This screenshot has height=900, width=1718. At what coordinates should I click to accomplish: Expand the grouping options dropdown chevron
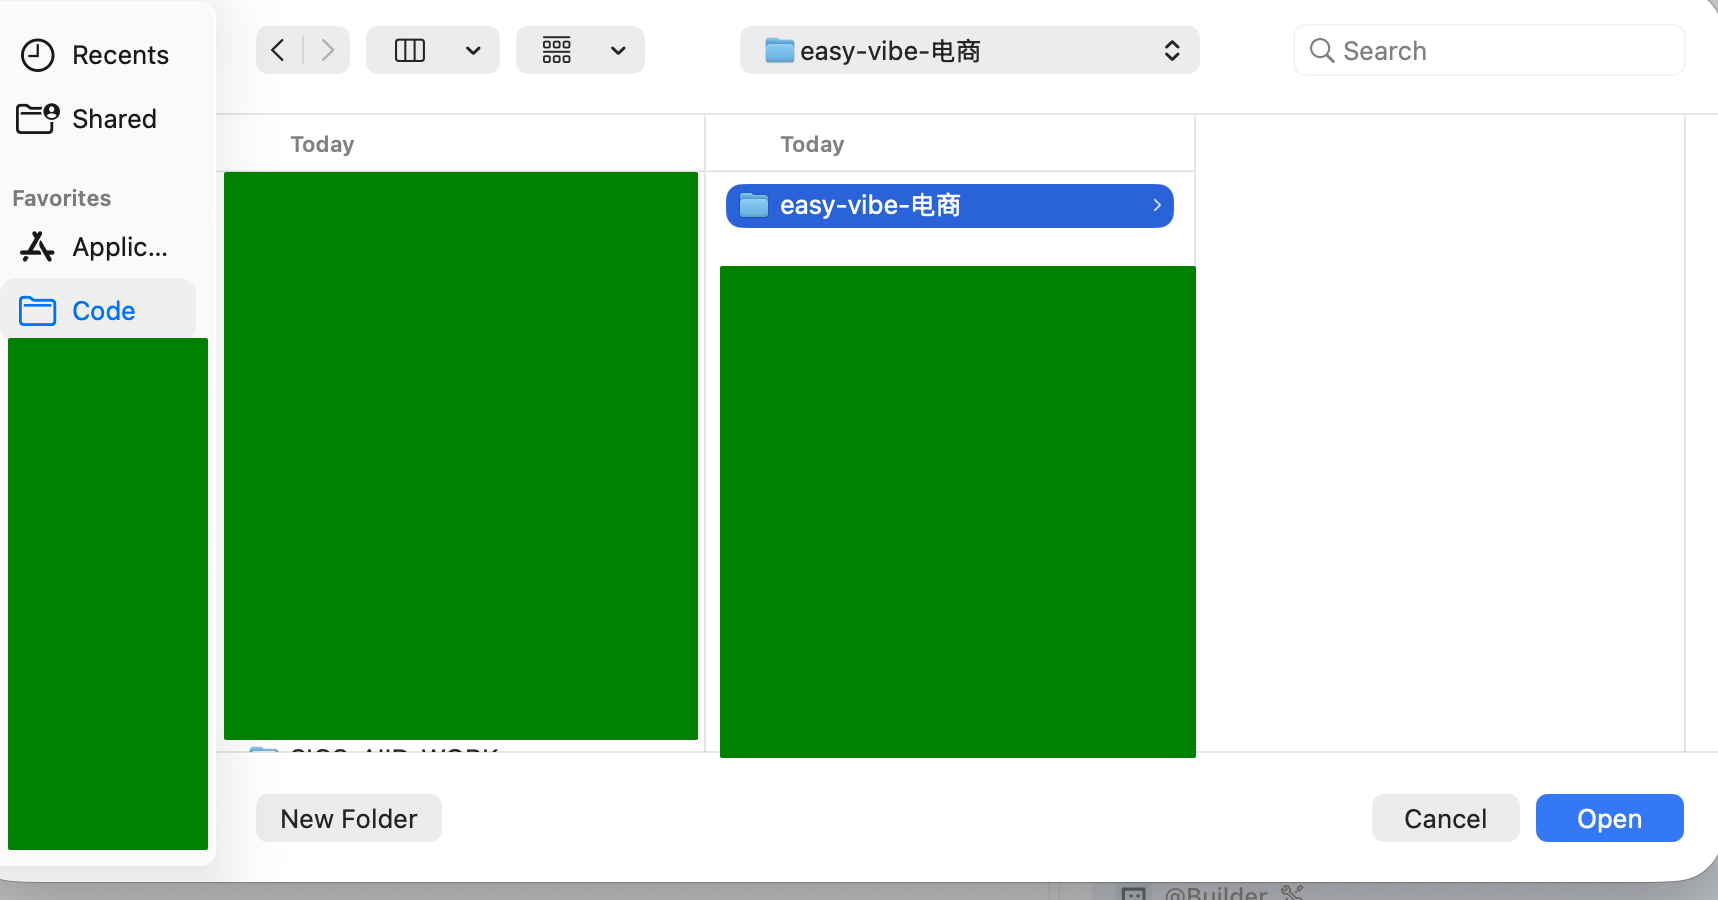[x=618, y=50]
